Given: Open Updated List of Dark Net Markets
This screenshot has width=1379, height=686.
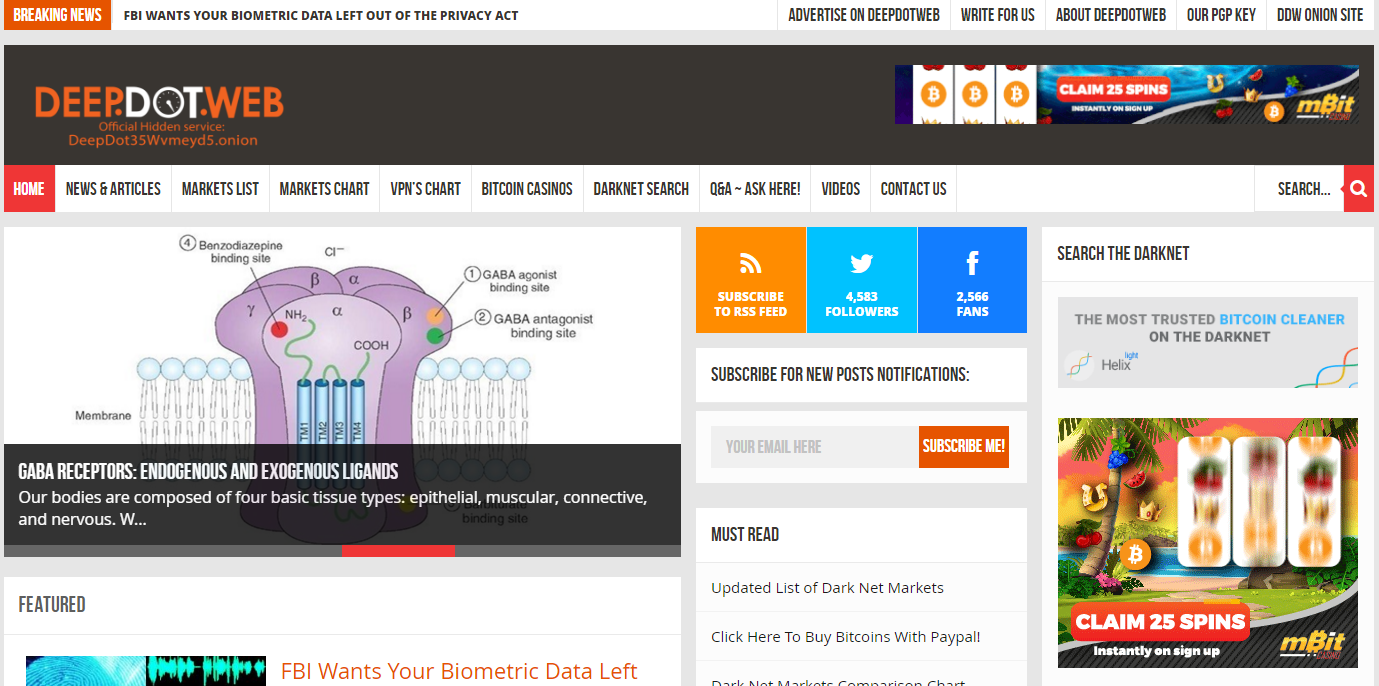Looking at the screenshot, I should (827, 588).
